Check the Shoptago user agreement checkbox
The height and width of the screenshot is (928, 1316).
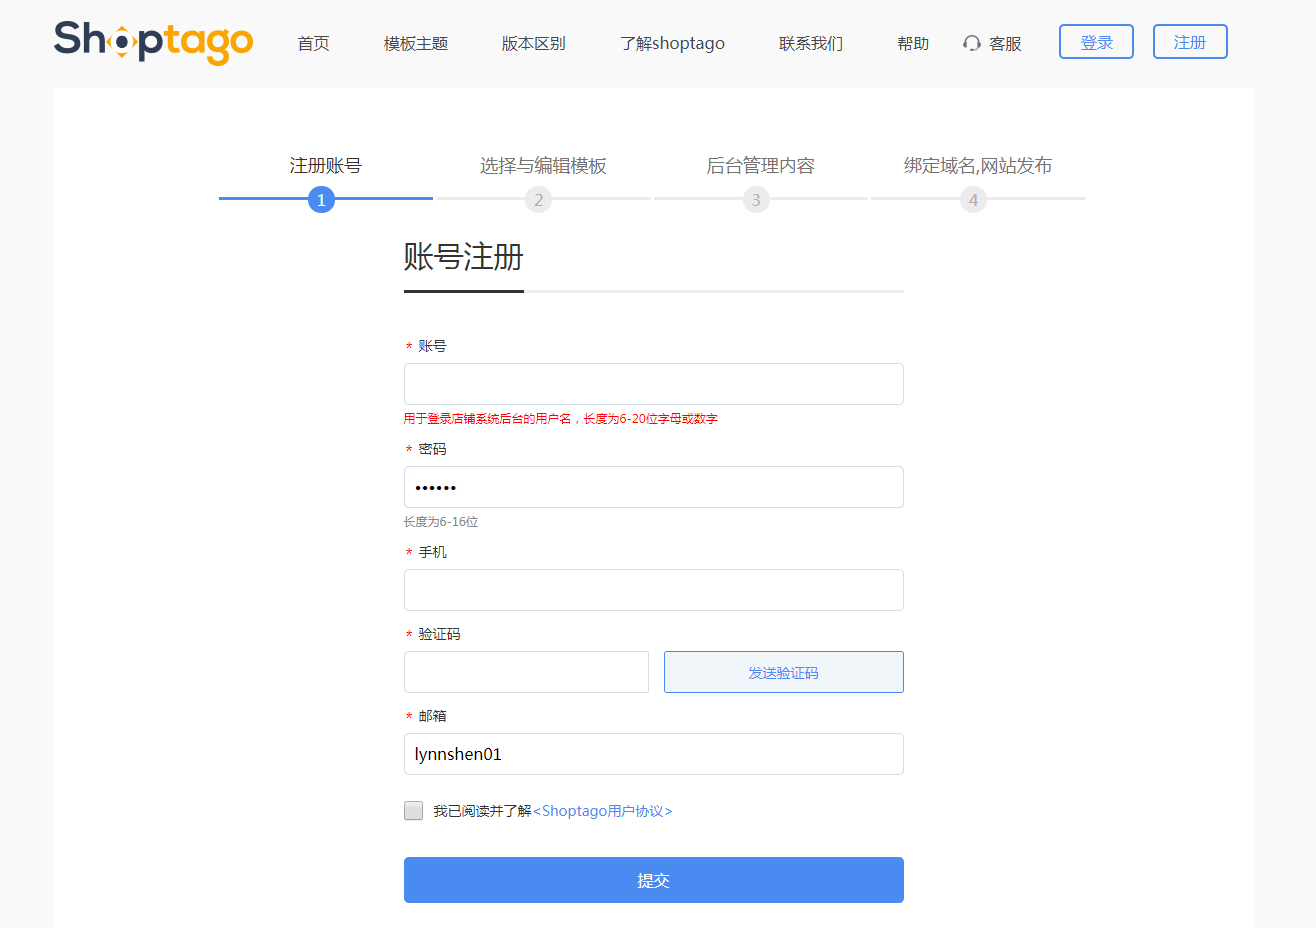point(413,810)
